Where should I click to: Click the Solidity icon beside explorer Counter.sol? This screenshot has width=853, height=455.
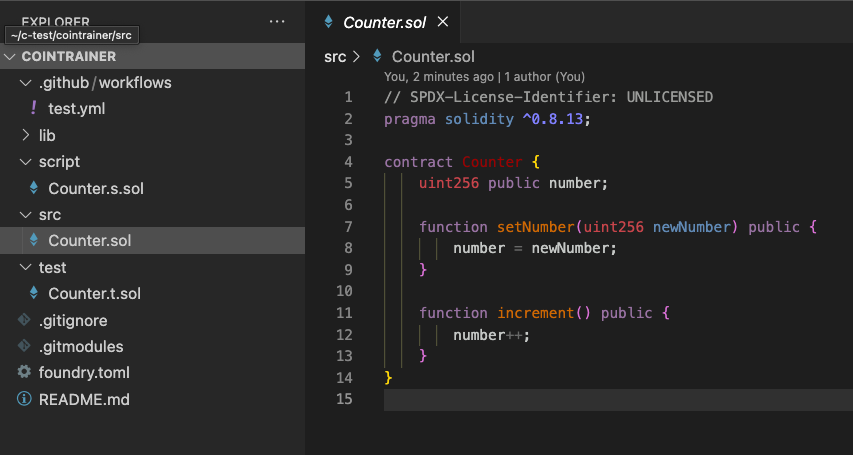click(34, 240)
